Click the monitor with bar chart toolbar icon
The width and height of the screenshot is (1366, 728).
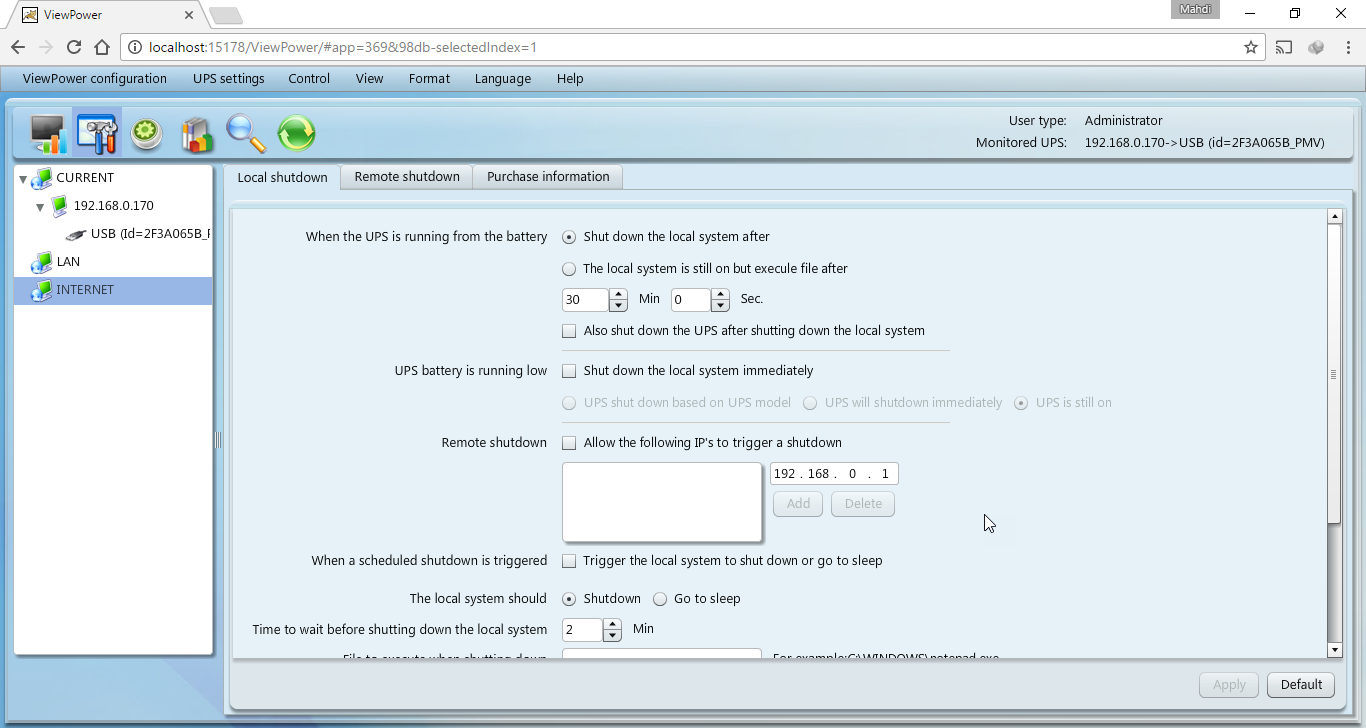click(47, 133)
